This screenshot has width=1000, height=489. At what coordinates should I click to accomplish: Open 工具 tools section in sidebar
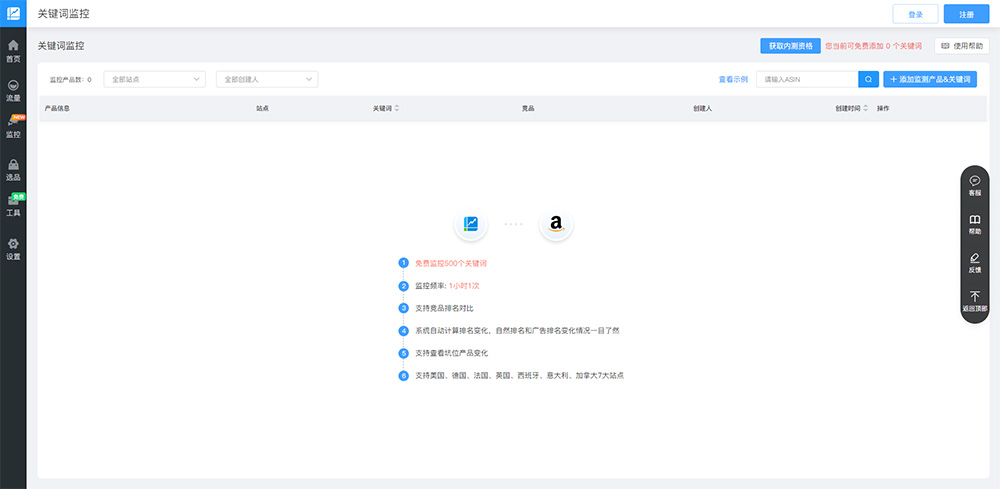pyautogui.click(x=13, y=206)
